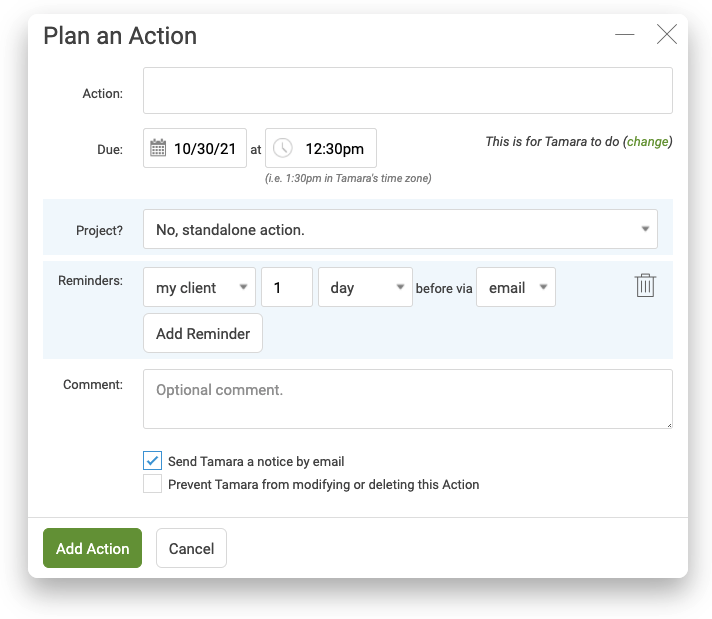Click the due date 10/30/21 field

click(x=195, y=148)
